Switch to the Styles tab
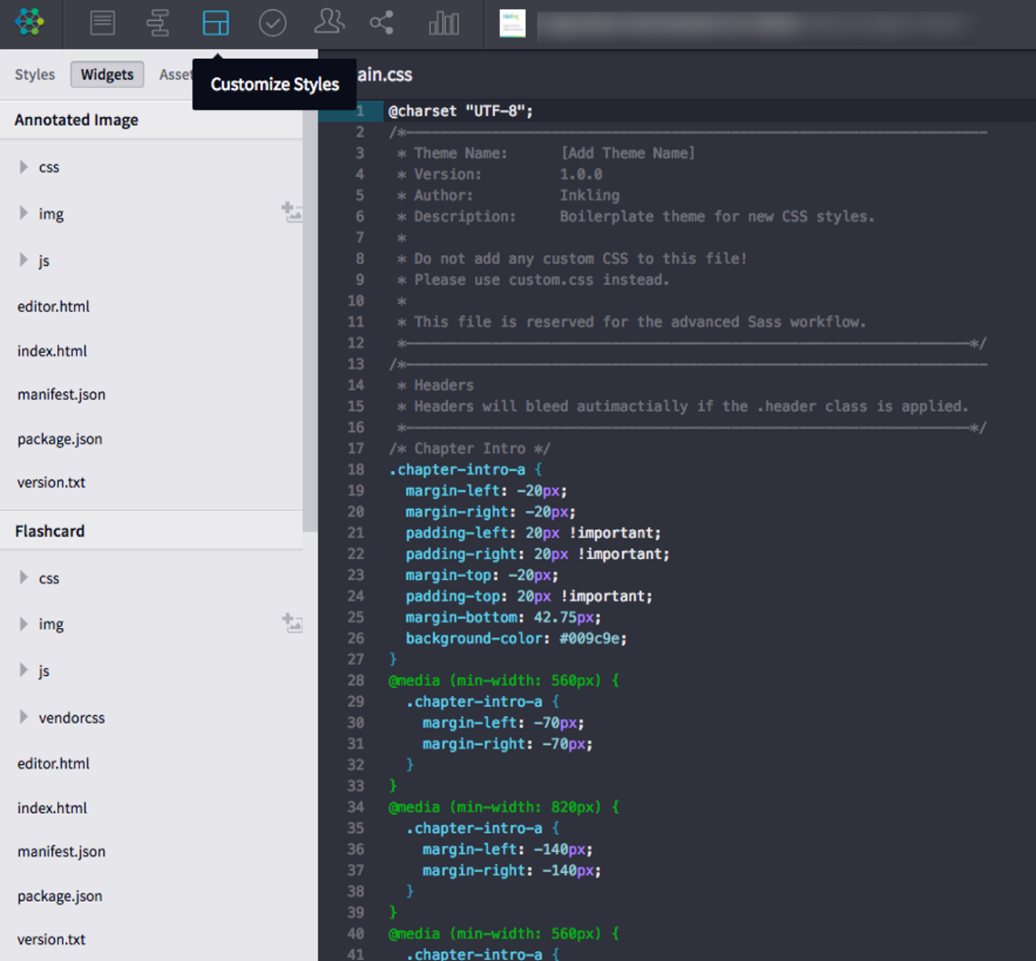The height and width of the screenshot is (961, 1036). click(34, 74)
